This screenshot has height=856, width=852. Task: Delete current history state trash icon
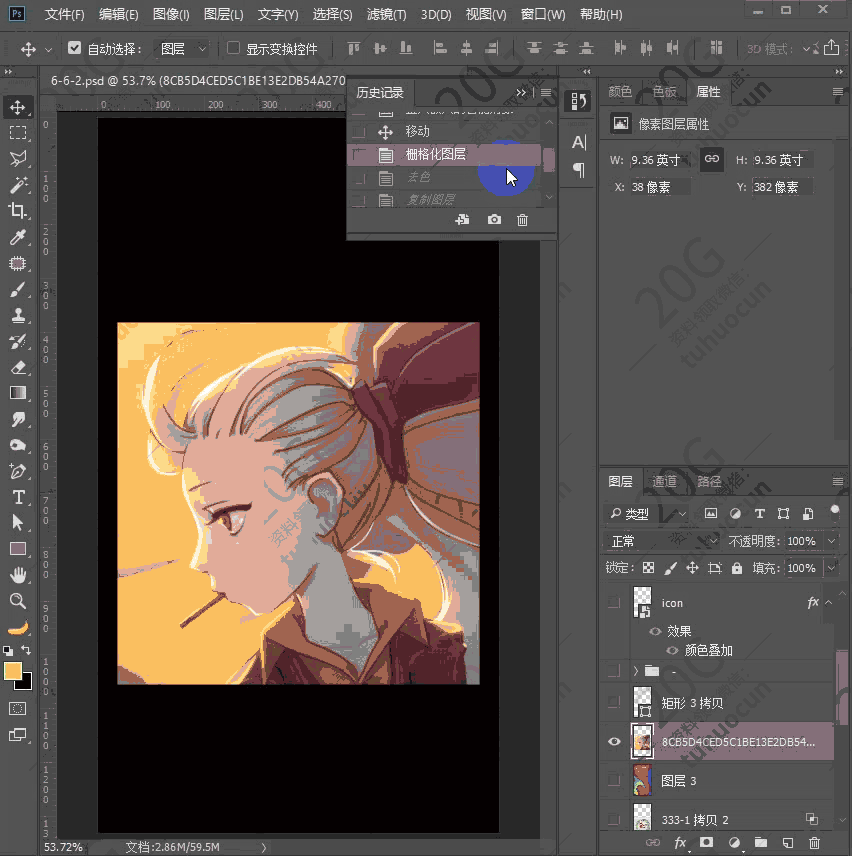click(522, 219)
